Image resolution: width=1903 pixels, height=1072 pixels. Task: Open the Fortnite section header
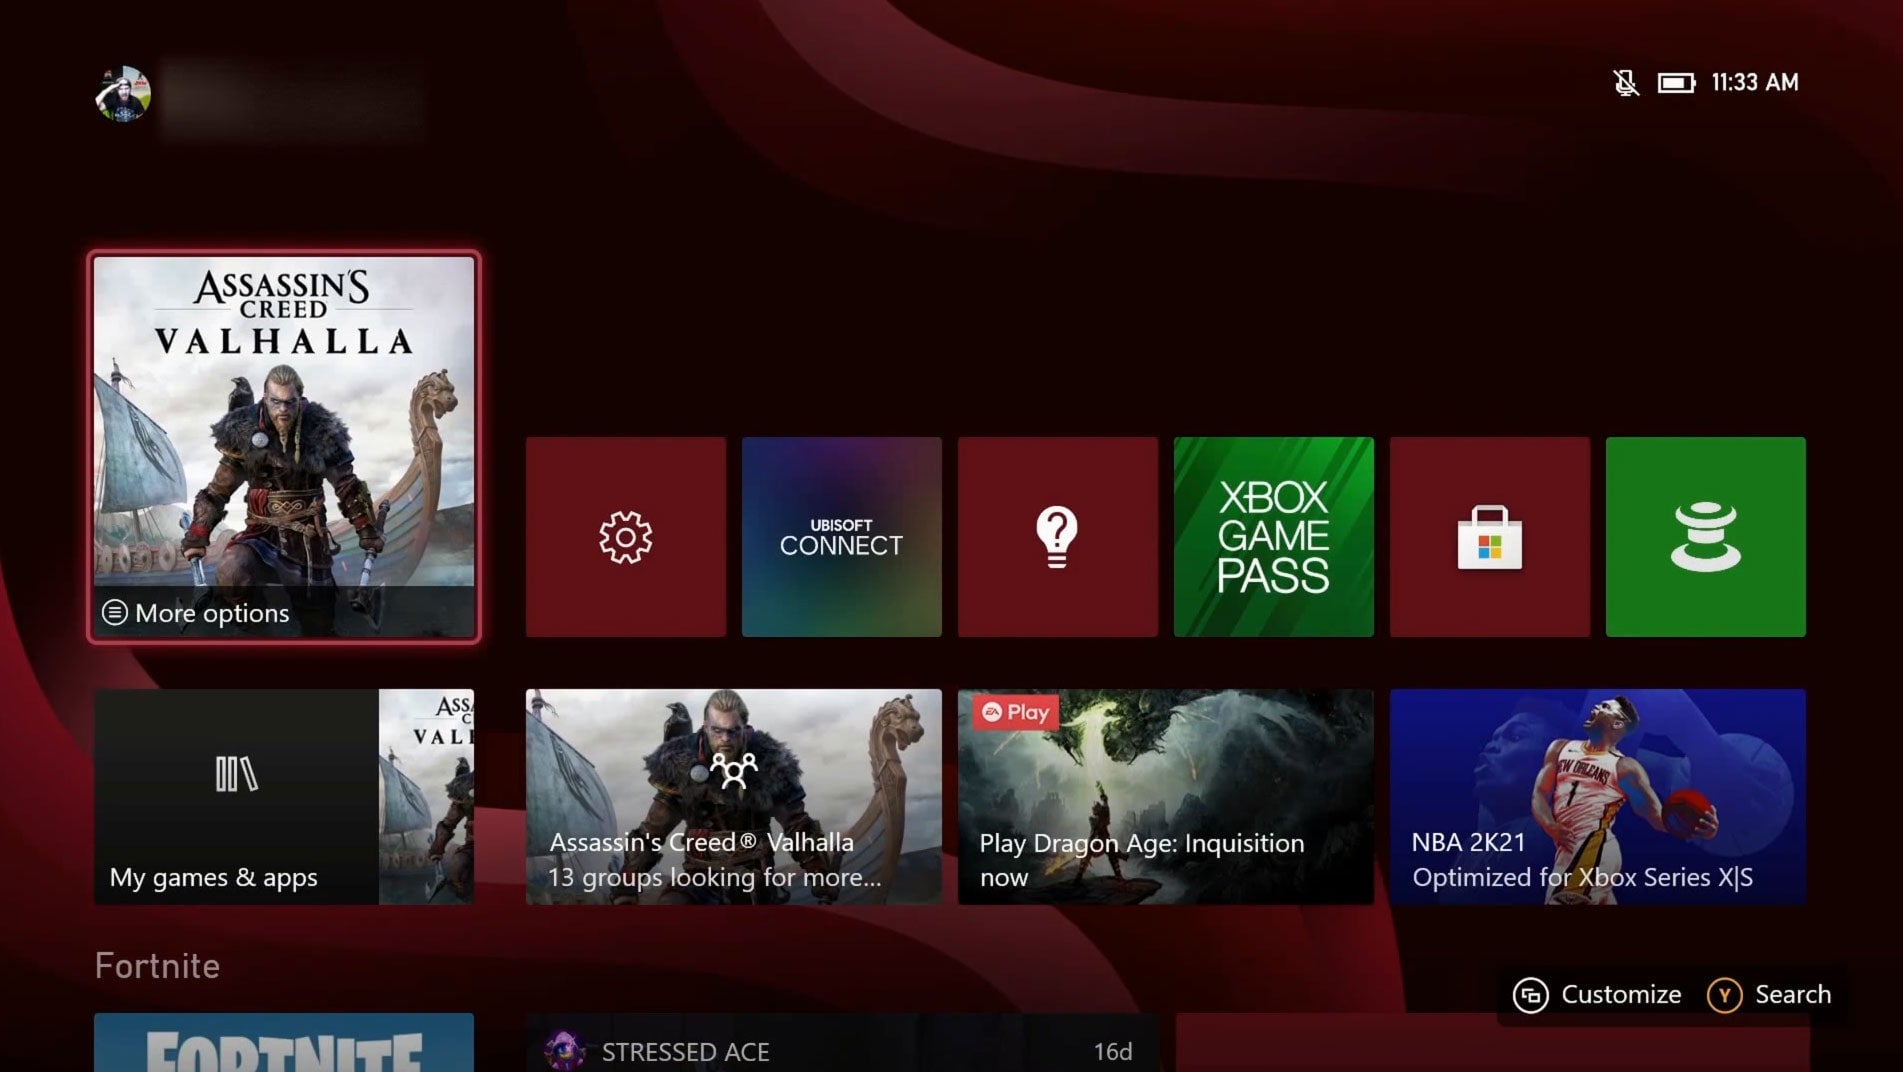click(157, 965)
